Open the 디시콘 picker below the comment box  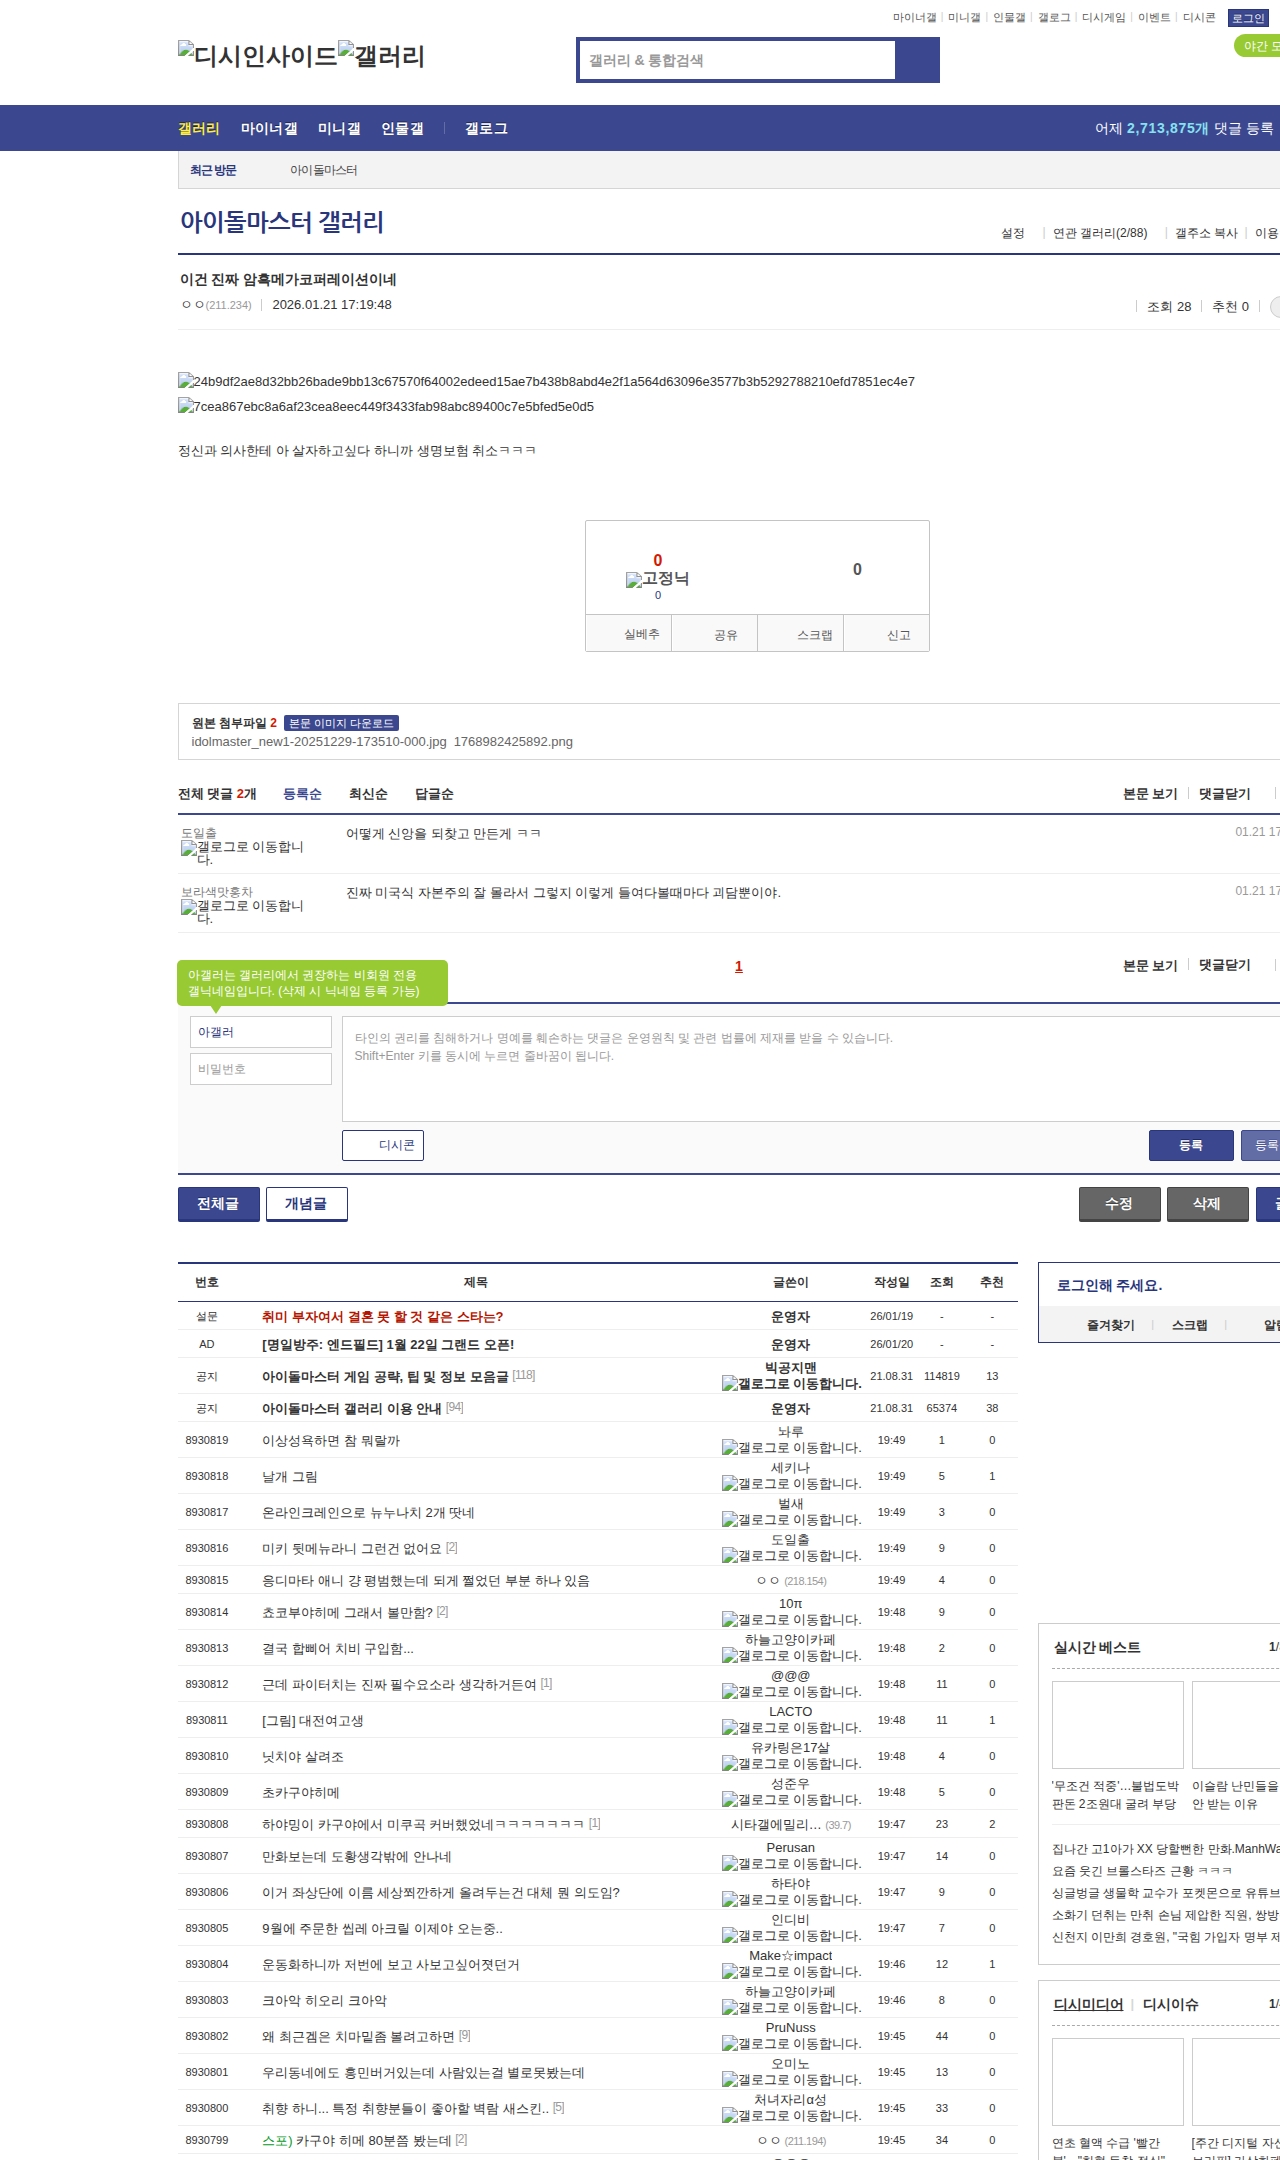(383, 1145)
